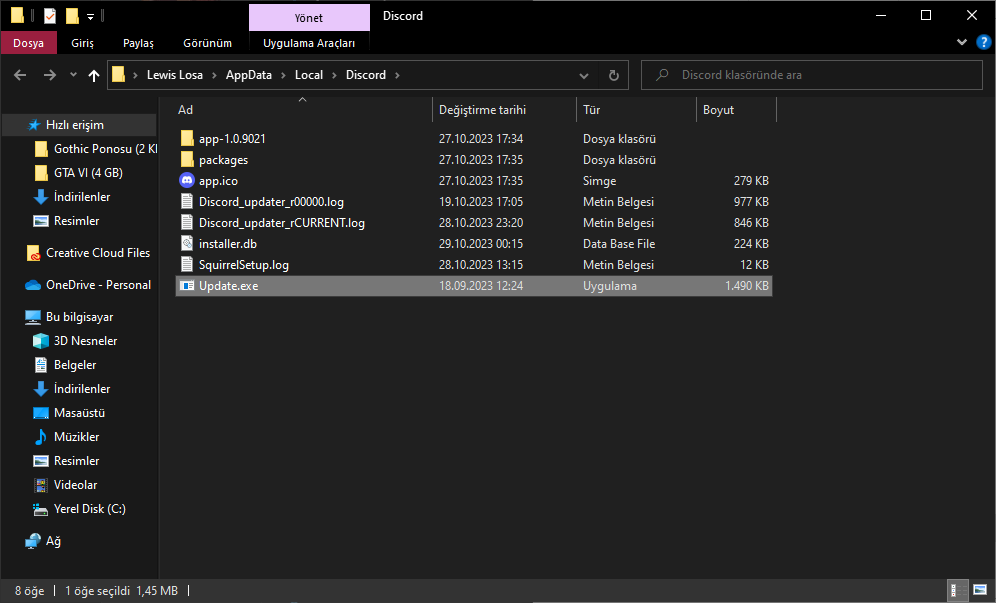Expand chevron after Discord breadcrumb
Viewport: 996px width, 603px height.
coord(398,75)
